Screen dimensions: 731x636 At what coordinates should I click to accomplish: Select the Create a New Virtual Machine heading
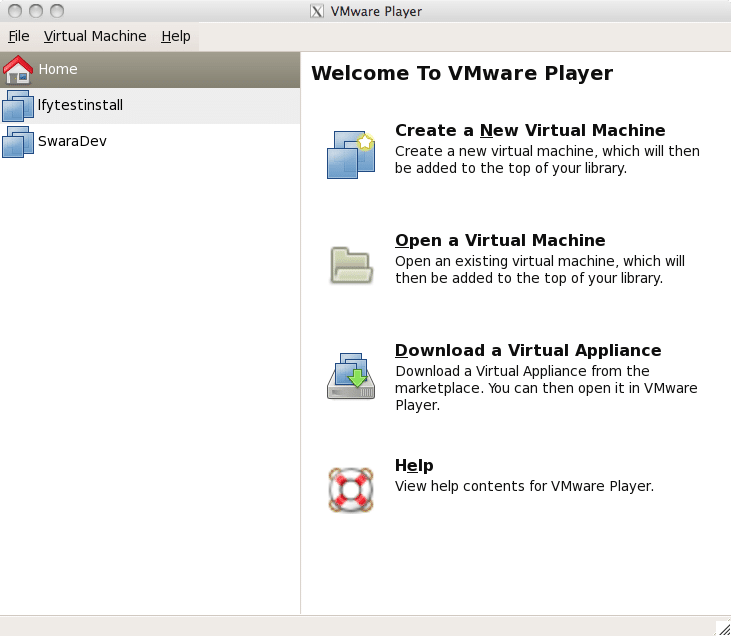point(530,130)
